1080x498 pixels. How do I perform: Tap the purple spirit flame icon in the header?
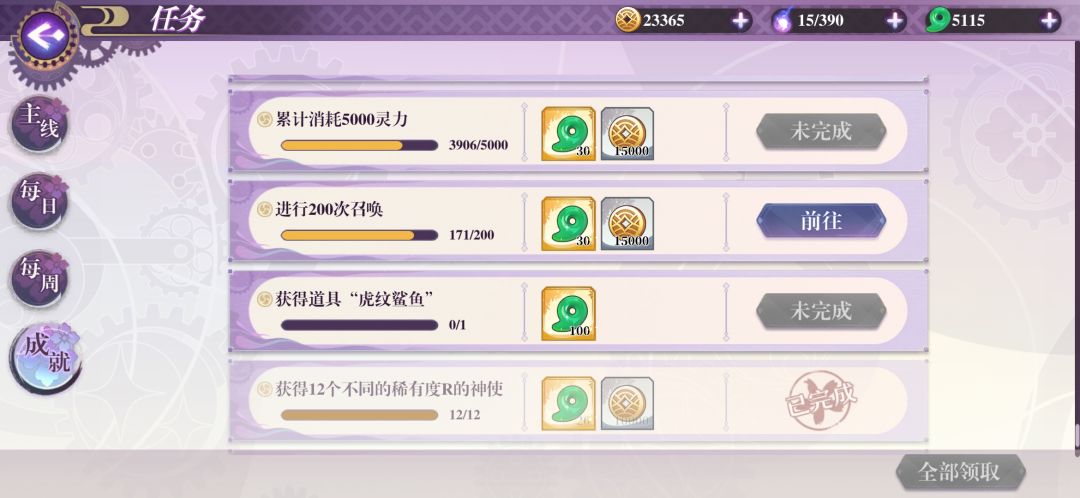pyautogui.click(x=782, y=21)
